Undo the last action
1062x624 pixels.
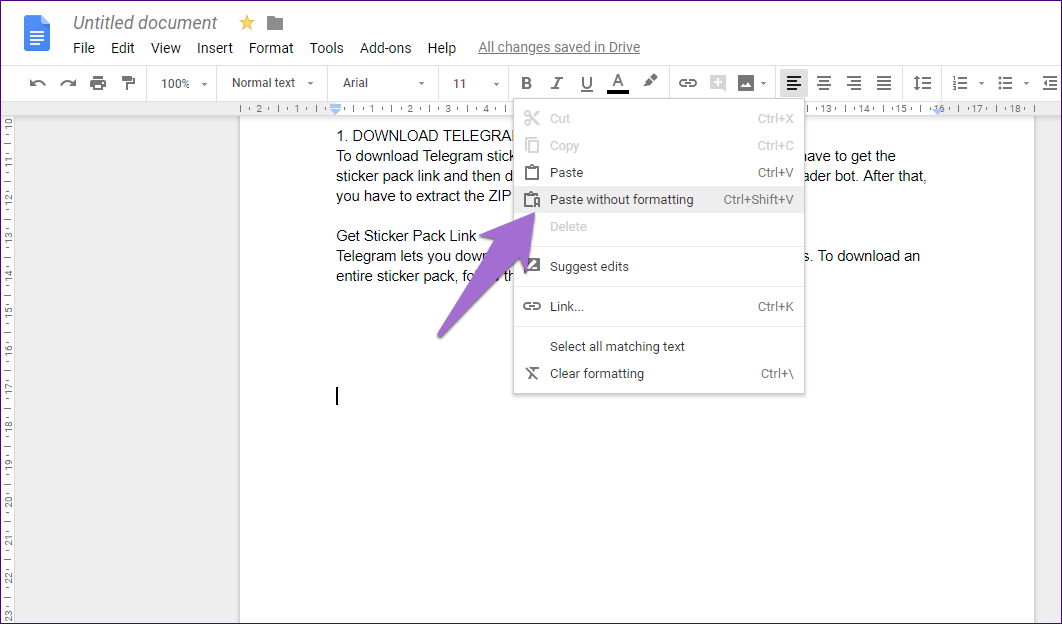tap(38, 83)
